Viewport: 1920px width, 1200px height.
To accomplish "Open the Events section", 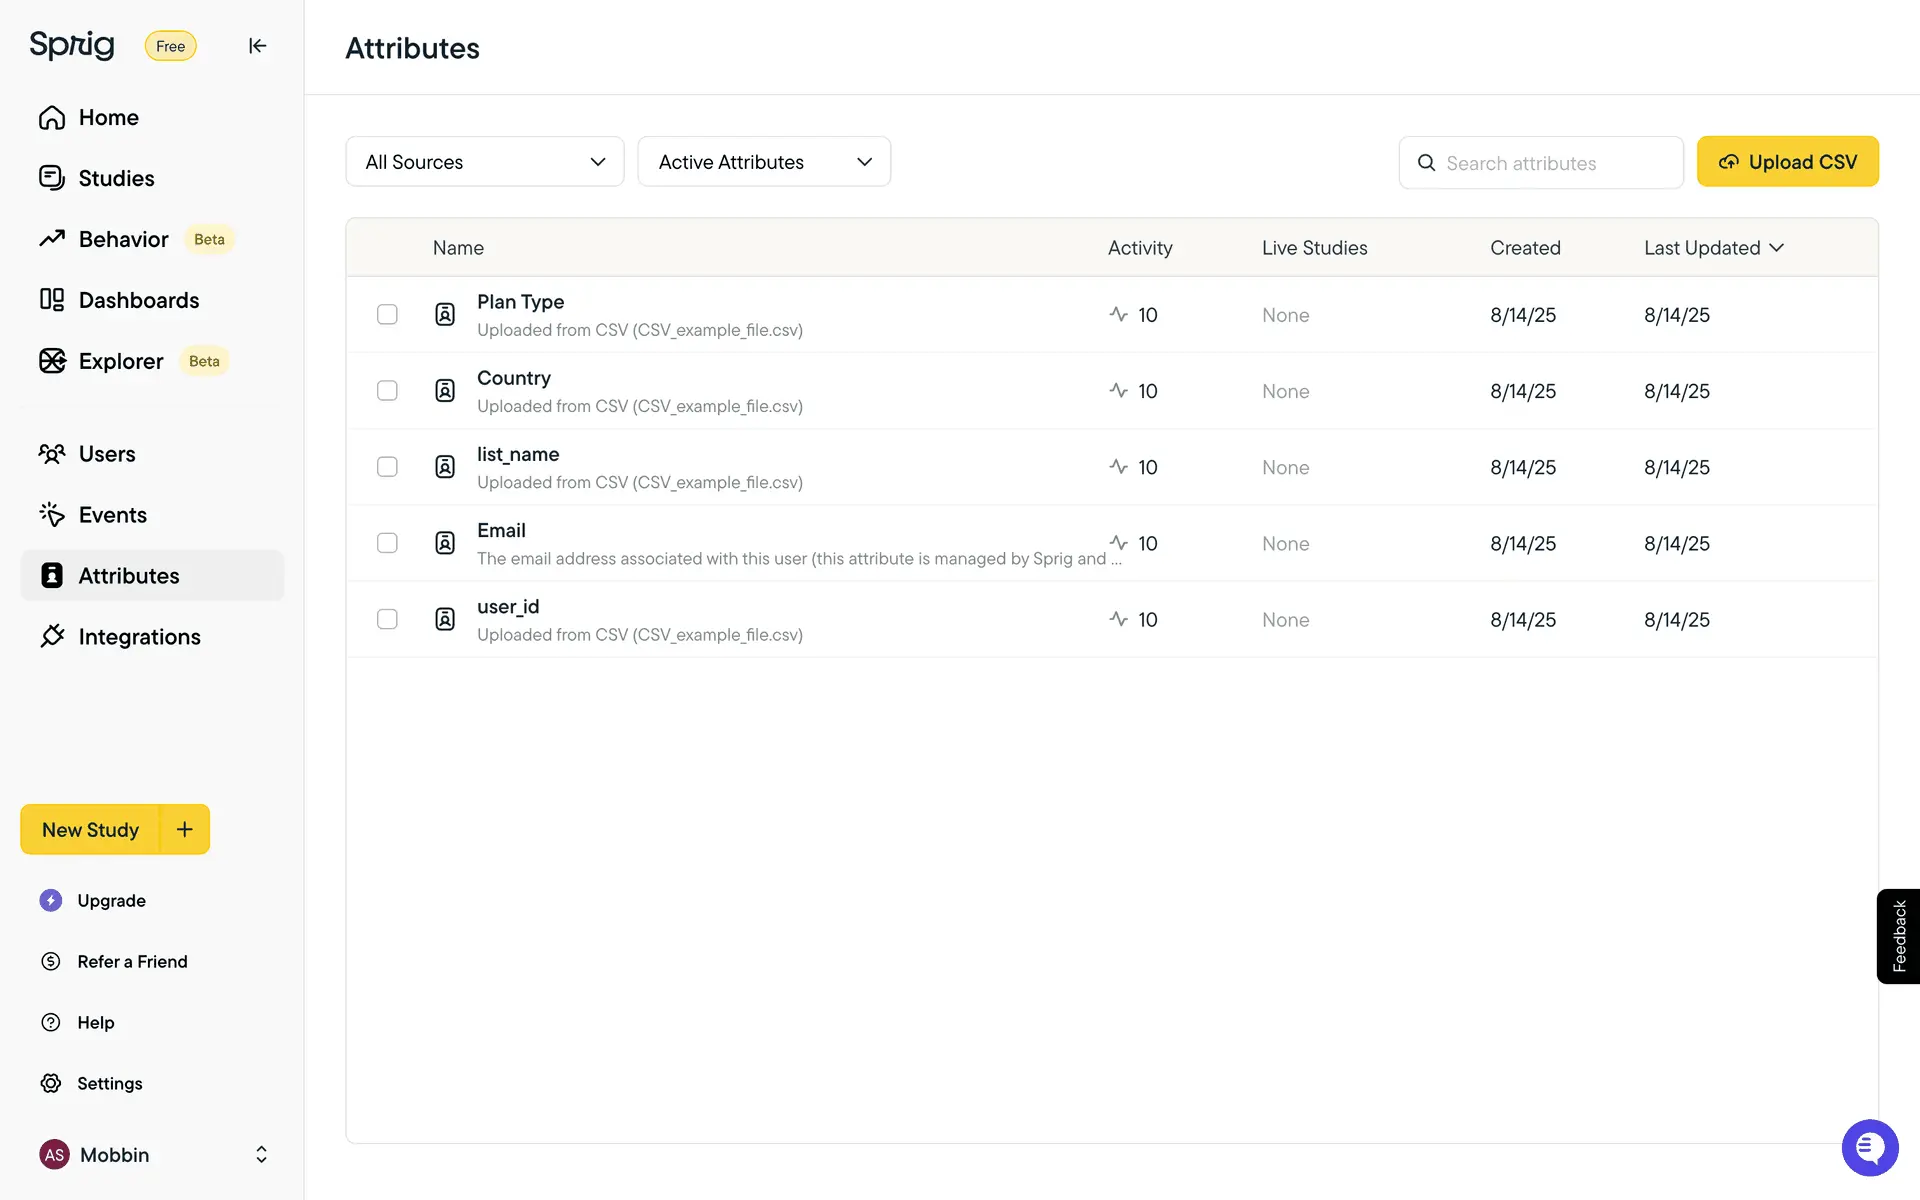I will tap(112, 515).
